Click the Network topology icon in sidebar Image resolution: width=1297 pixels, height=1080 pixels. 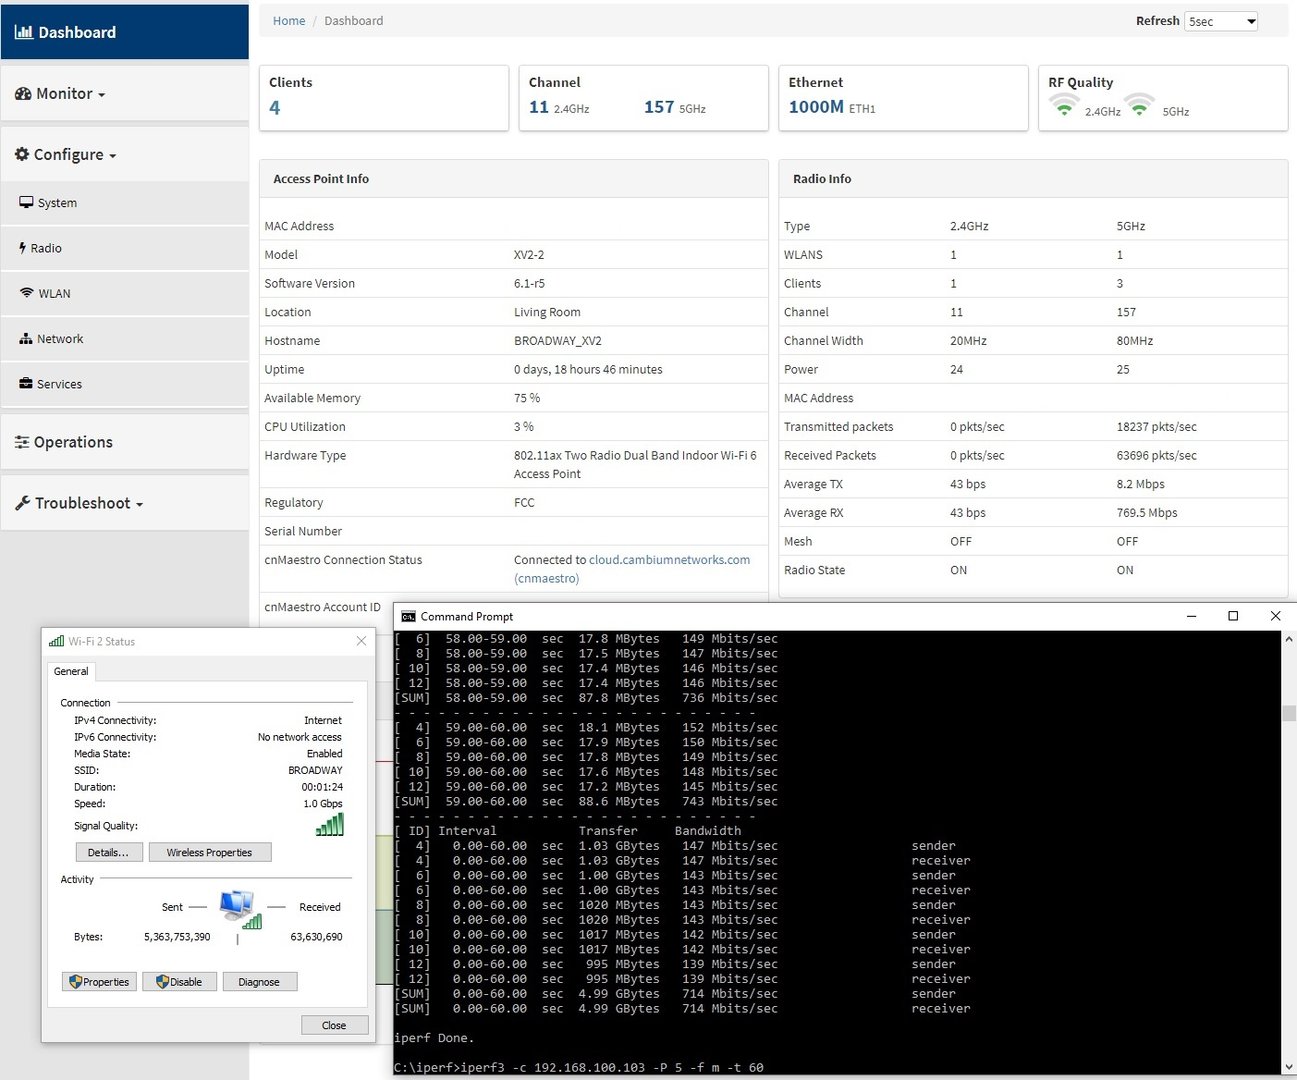pos(26,339)
